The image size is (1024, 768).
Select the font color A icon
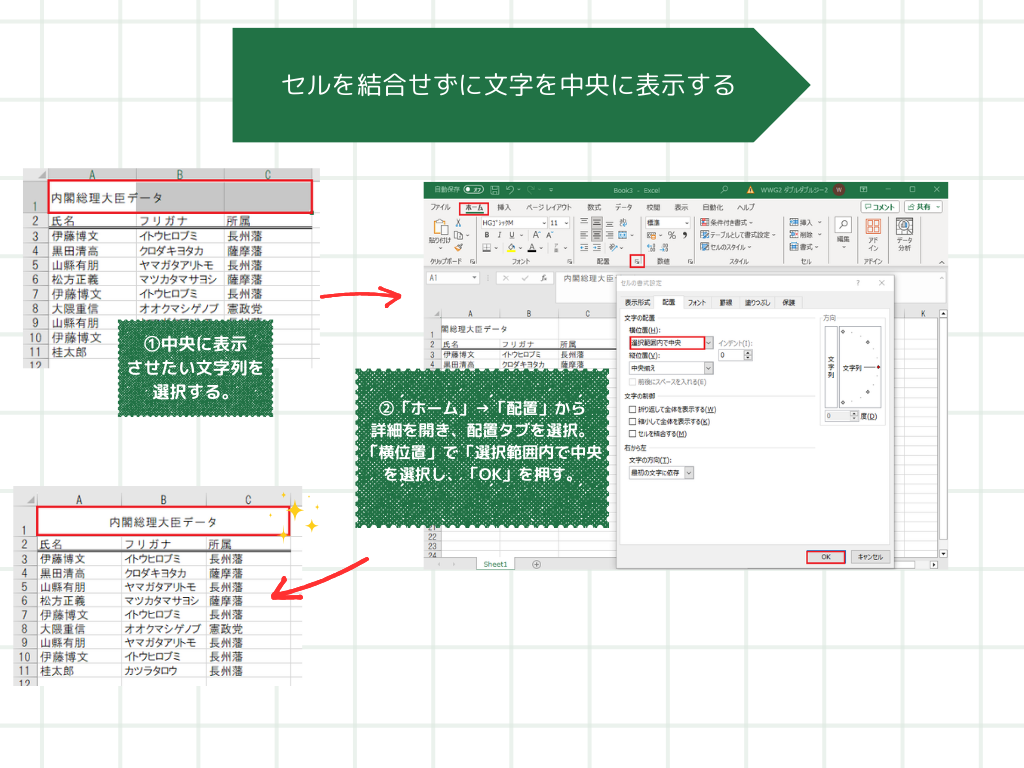coord(534,246)
